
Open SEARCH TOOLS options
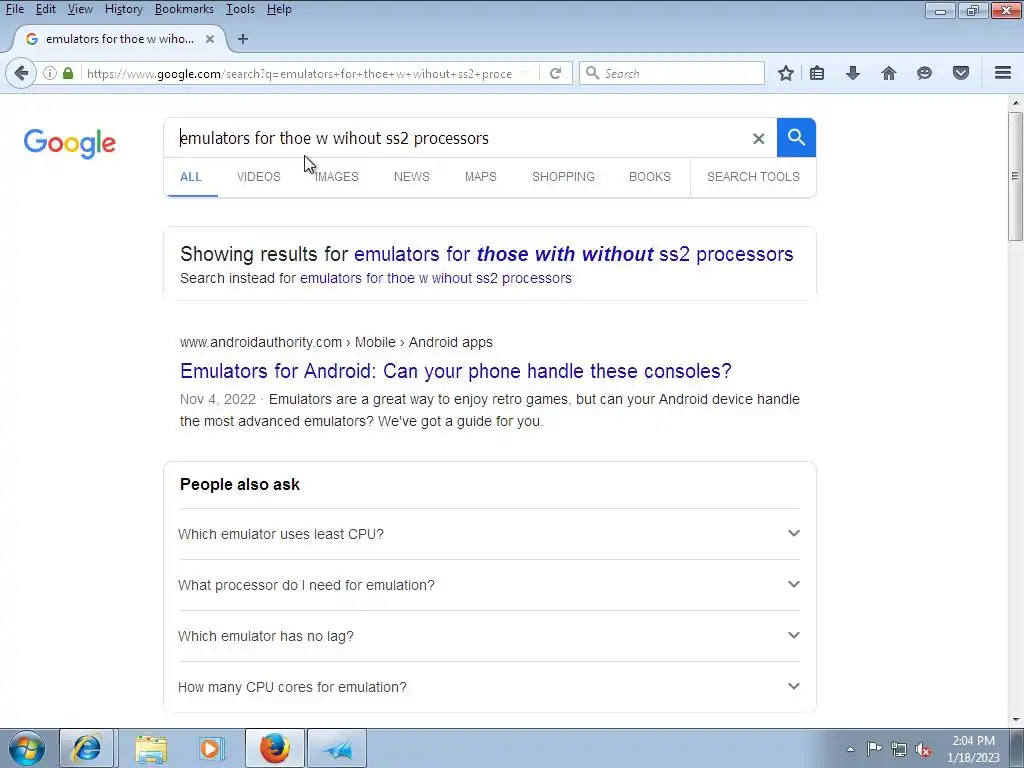pos(753,177)
